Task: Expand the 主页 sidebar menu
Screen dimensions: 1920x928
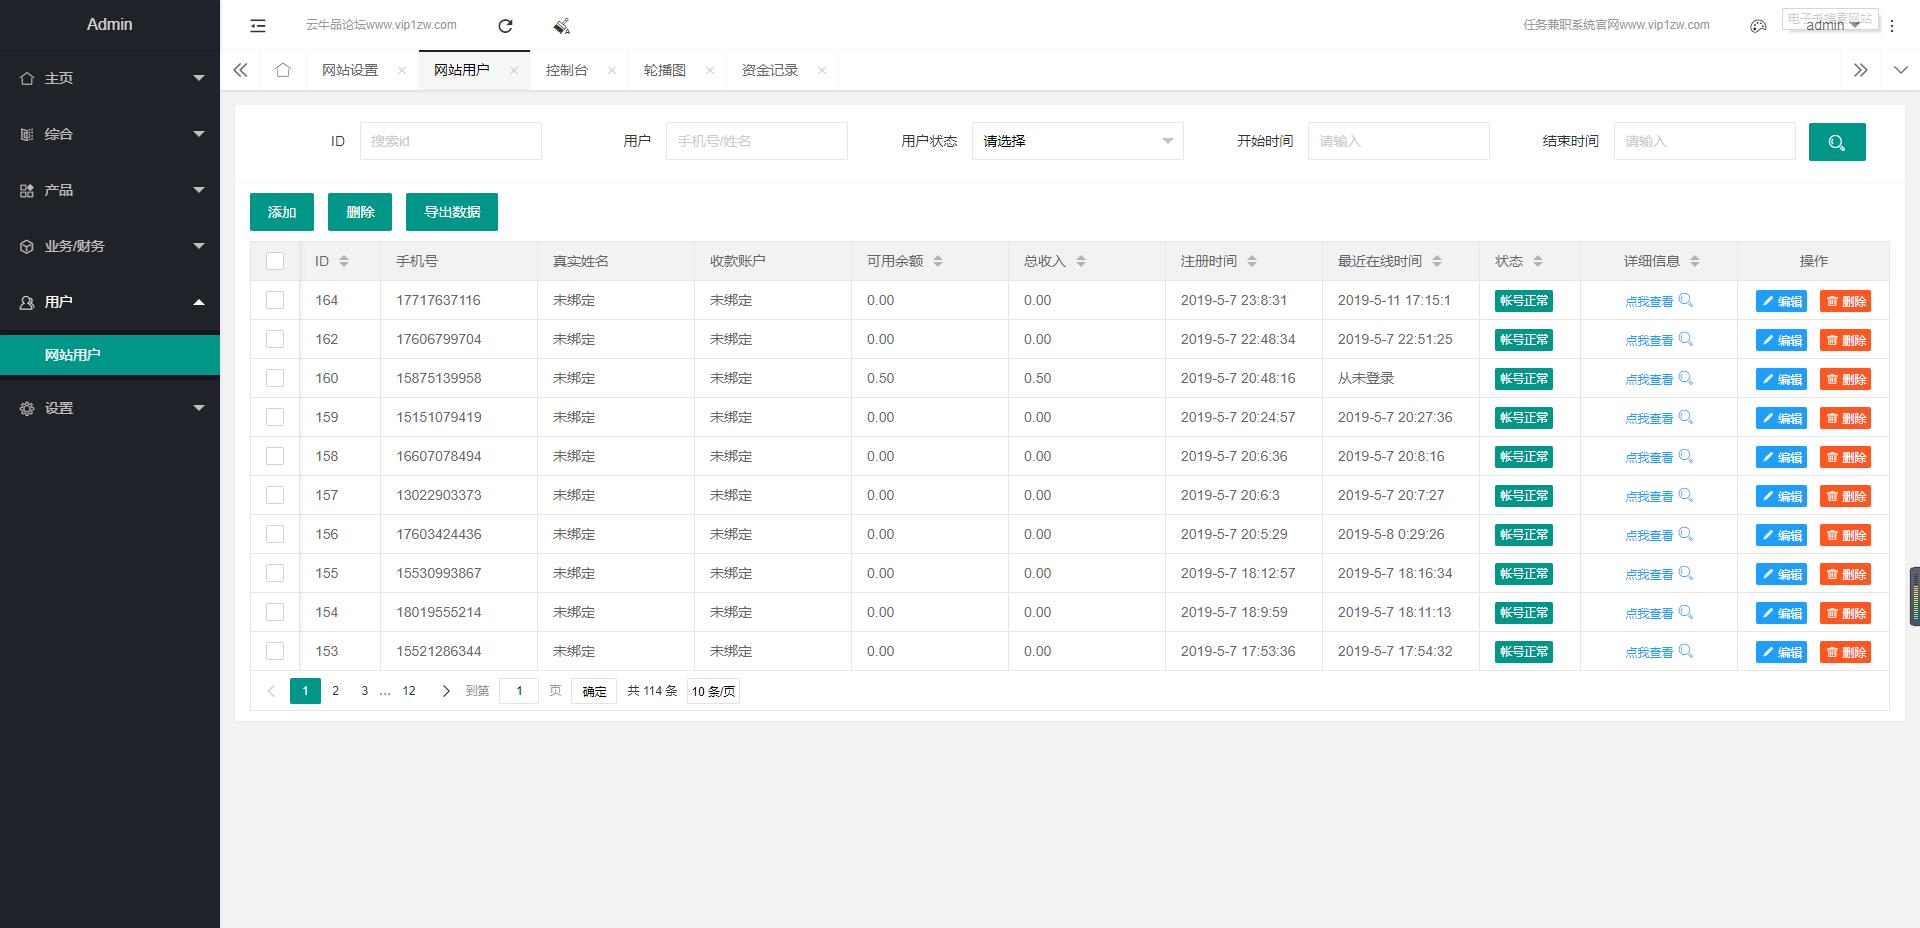Action: 110,78
